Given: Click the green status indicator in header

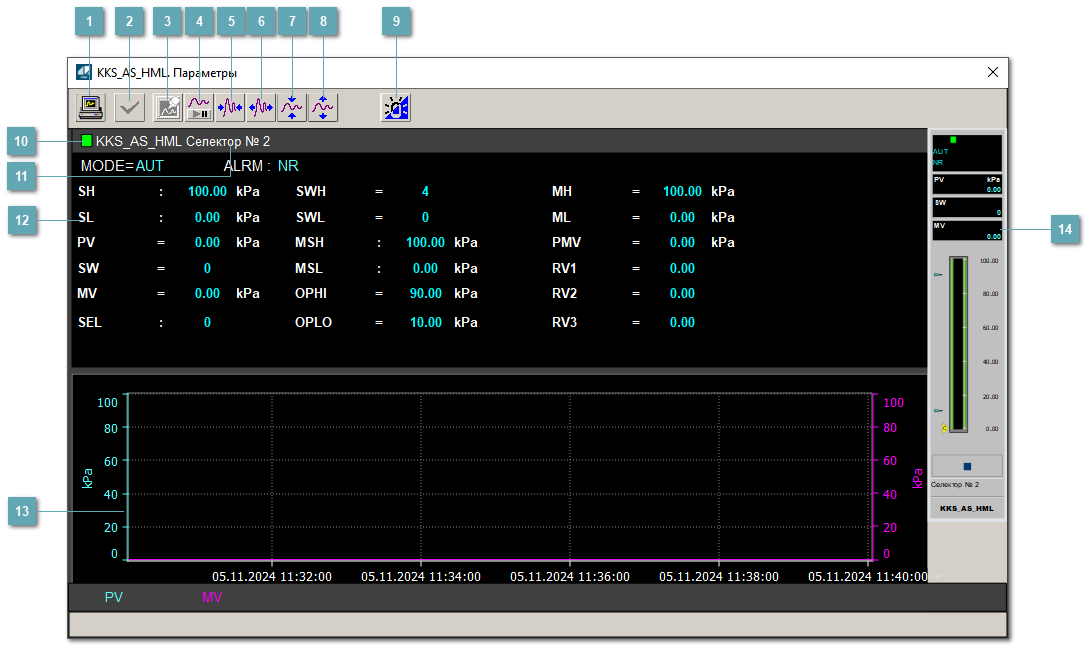Looking at the screenshot, I should [x=87, y=141].
